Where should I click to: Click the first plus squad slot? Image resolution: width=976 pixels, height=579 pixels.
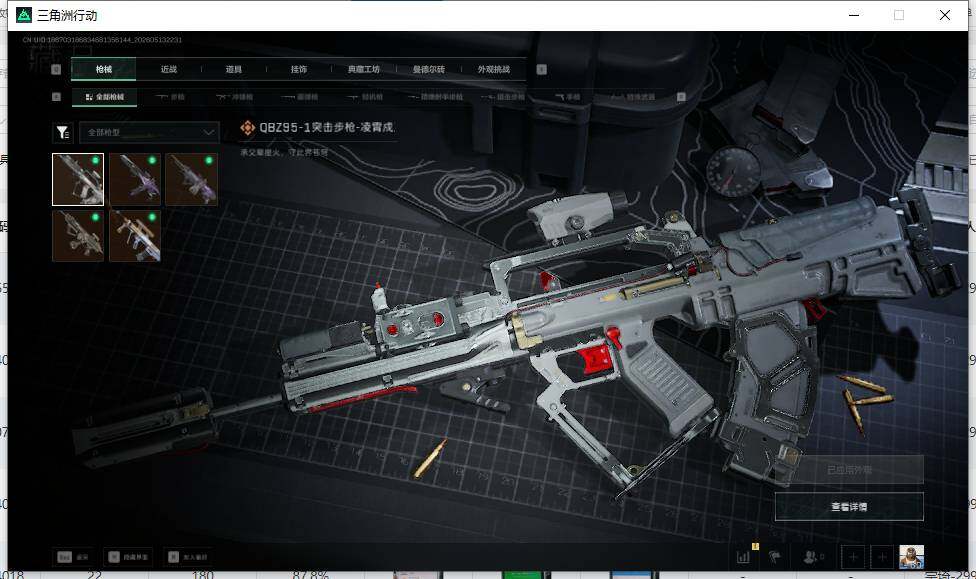pyautogui.click(x=853, y=557)
